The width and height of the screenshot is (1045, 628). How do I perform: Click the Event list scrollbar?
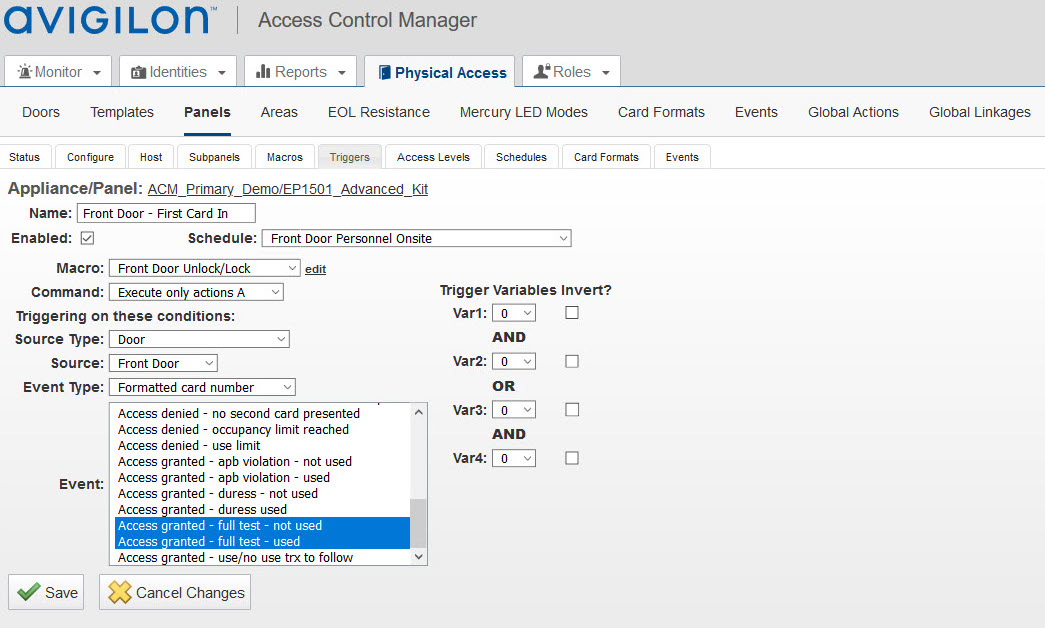[419, 520]
